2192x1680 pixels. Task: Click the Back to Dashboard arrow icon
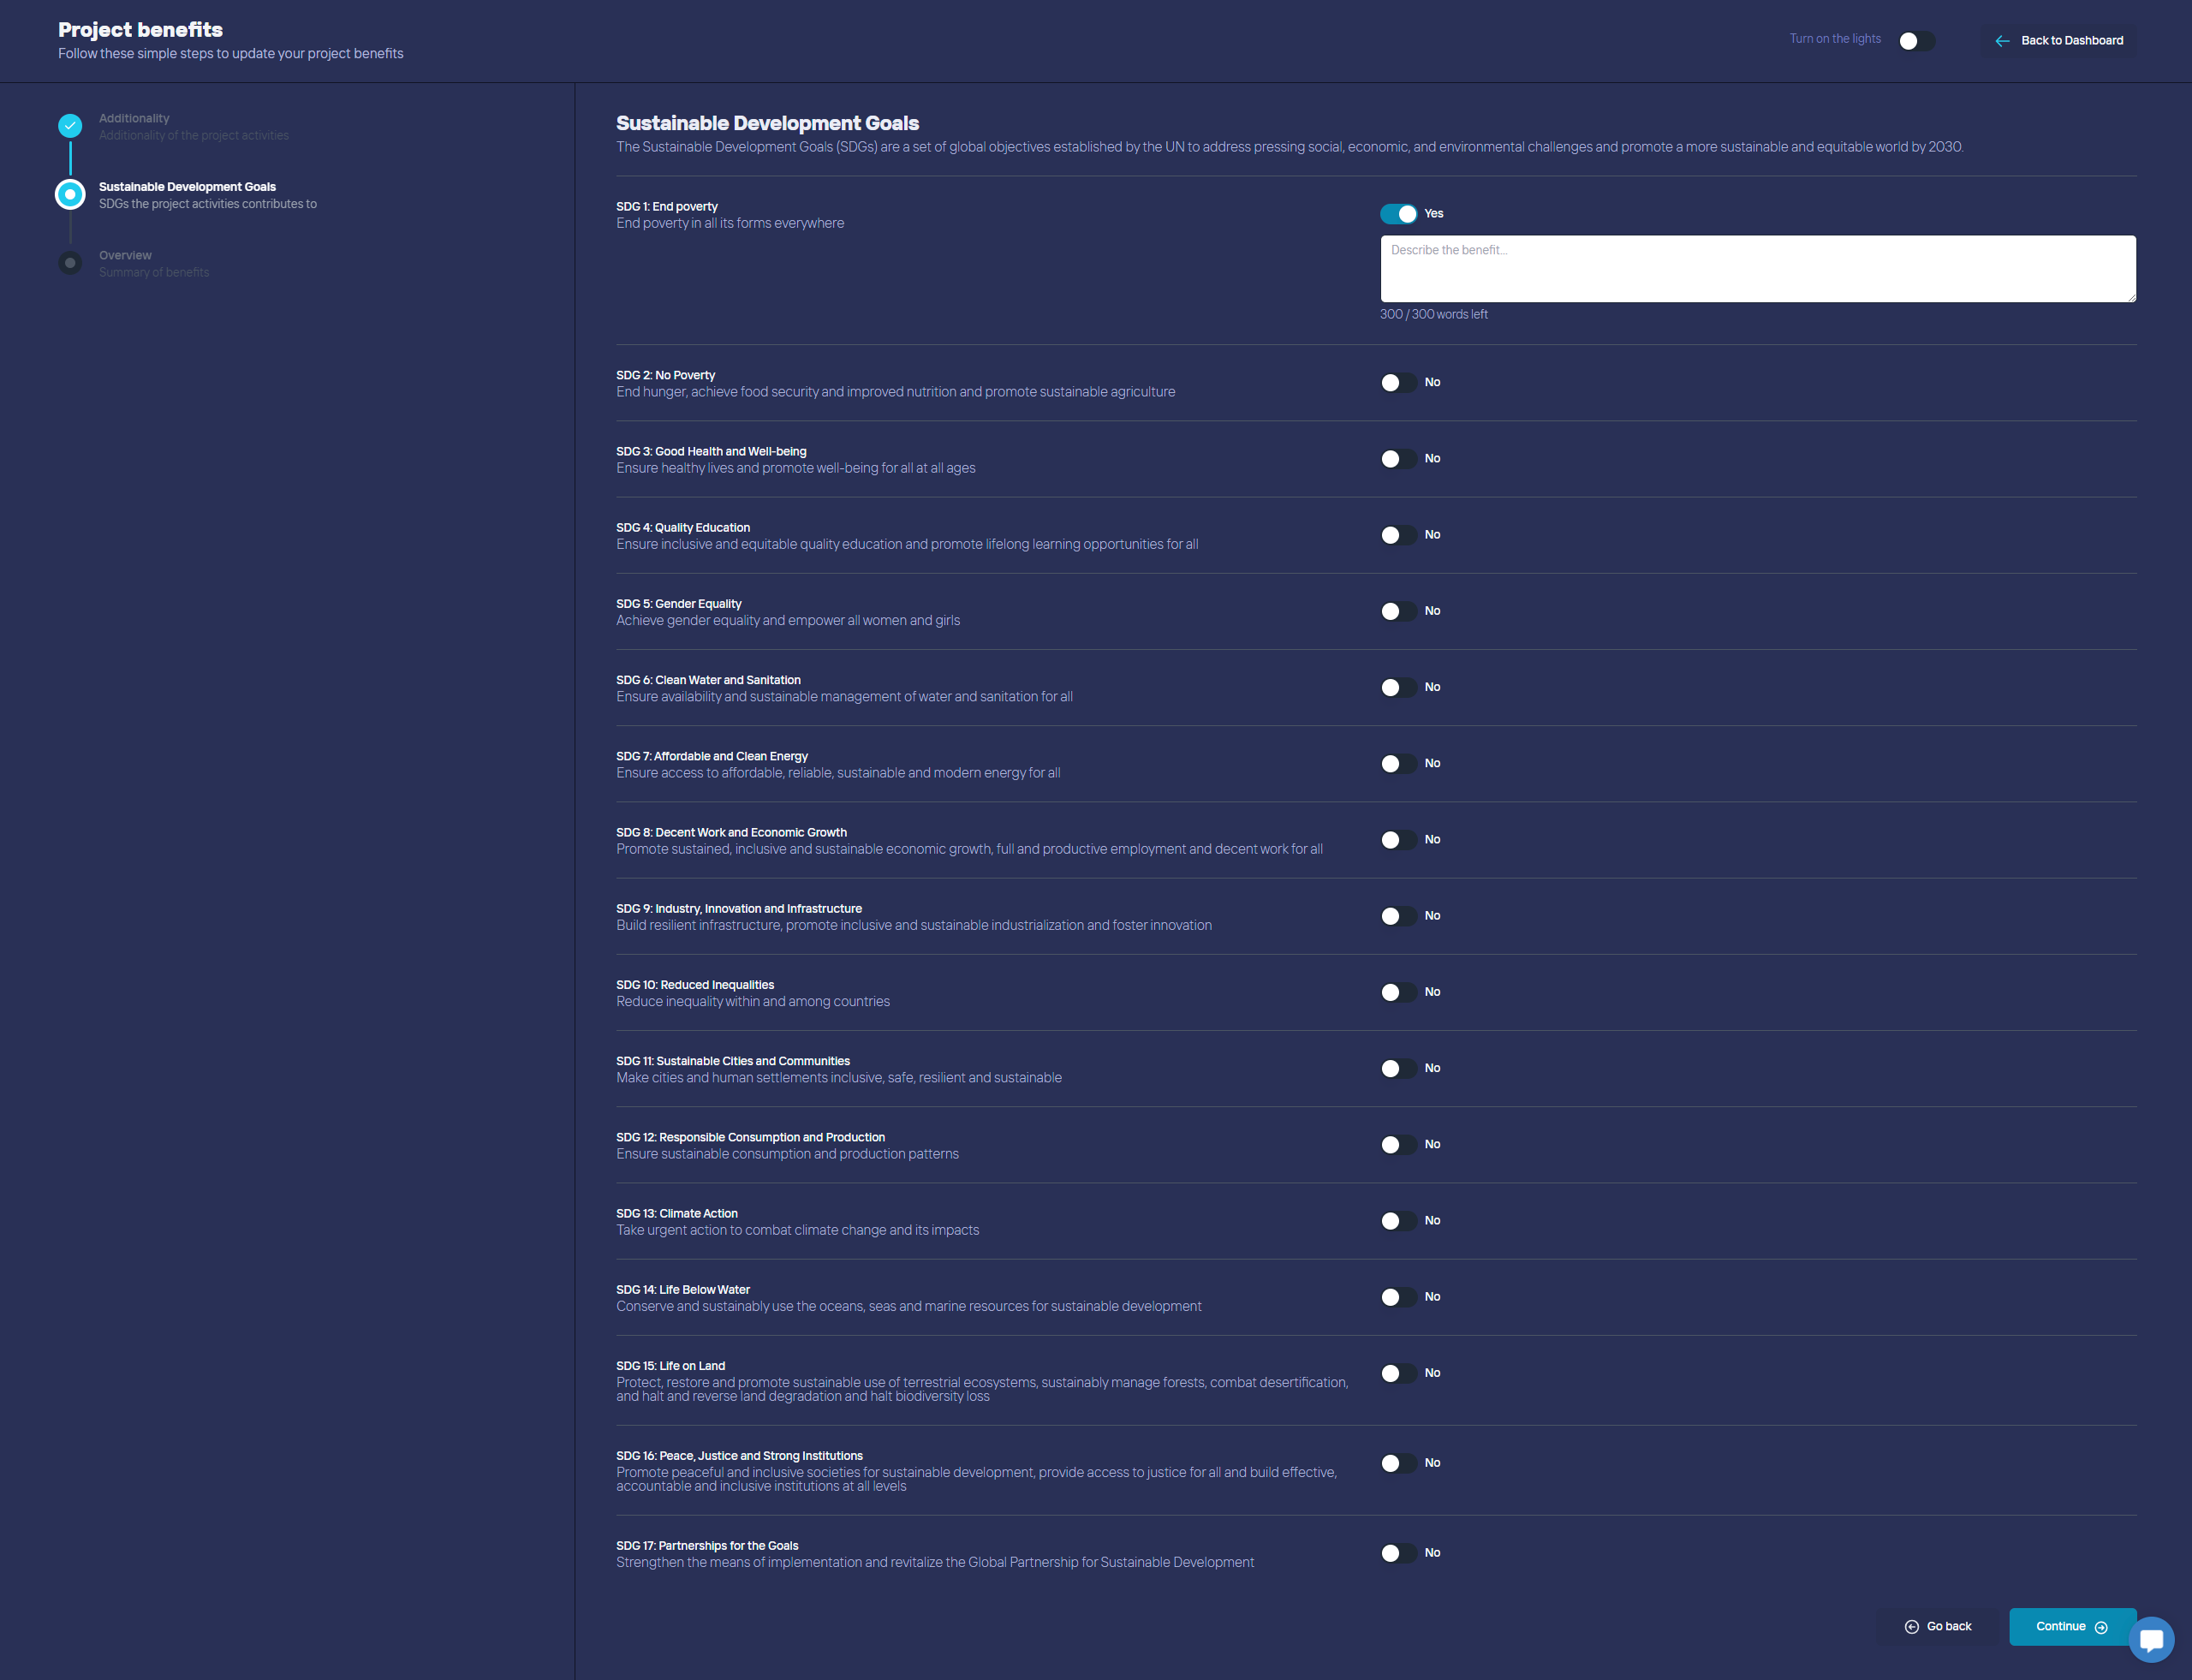2002,41
